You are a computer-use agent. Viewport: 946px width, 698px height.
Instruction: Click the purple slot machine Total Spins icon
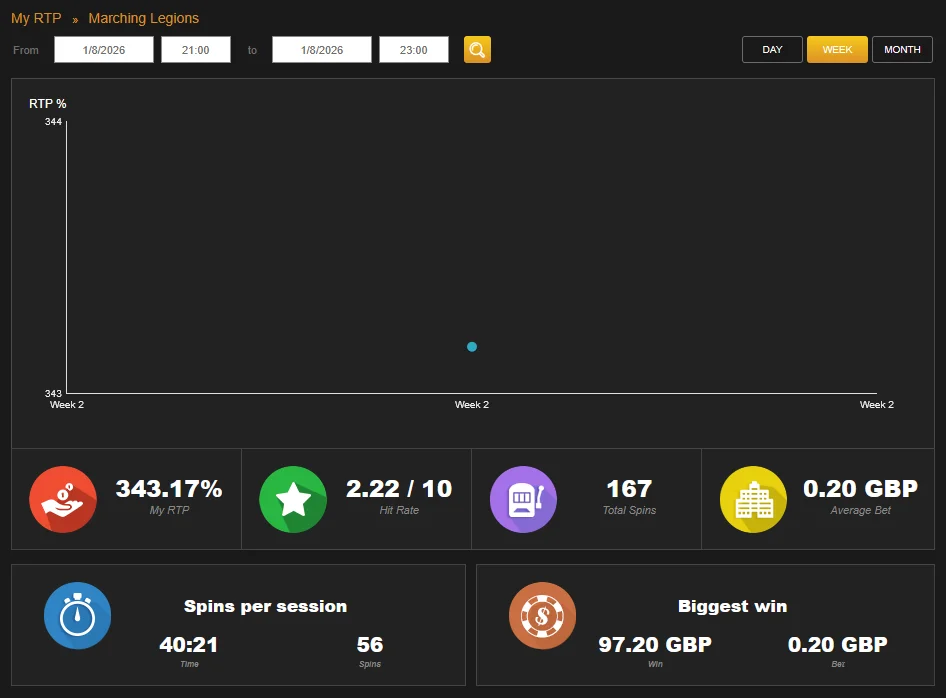click(523, 499)
